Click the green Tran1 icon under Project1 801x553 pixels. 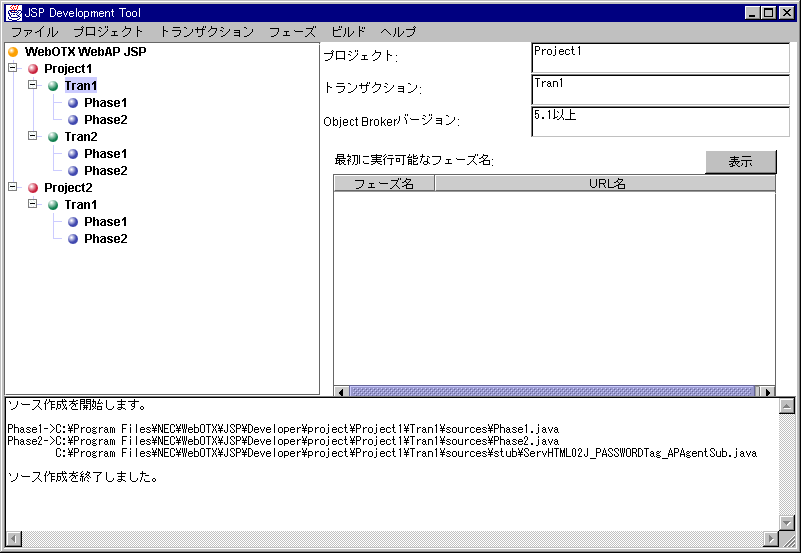pos(53,86)
